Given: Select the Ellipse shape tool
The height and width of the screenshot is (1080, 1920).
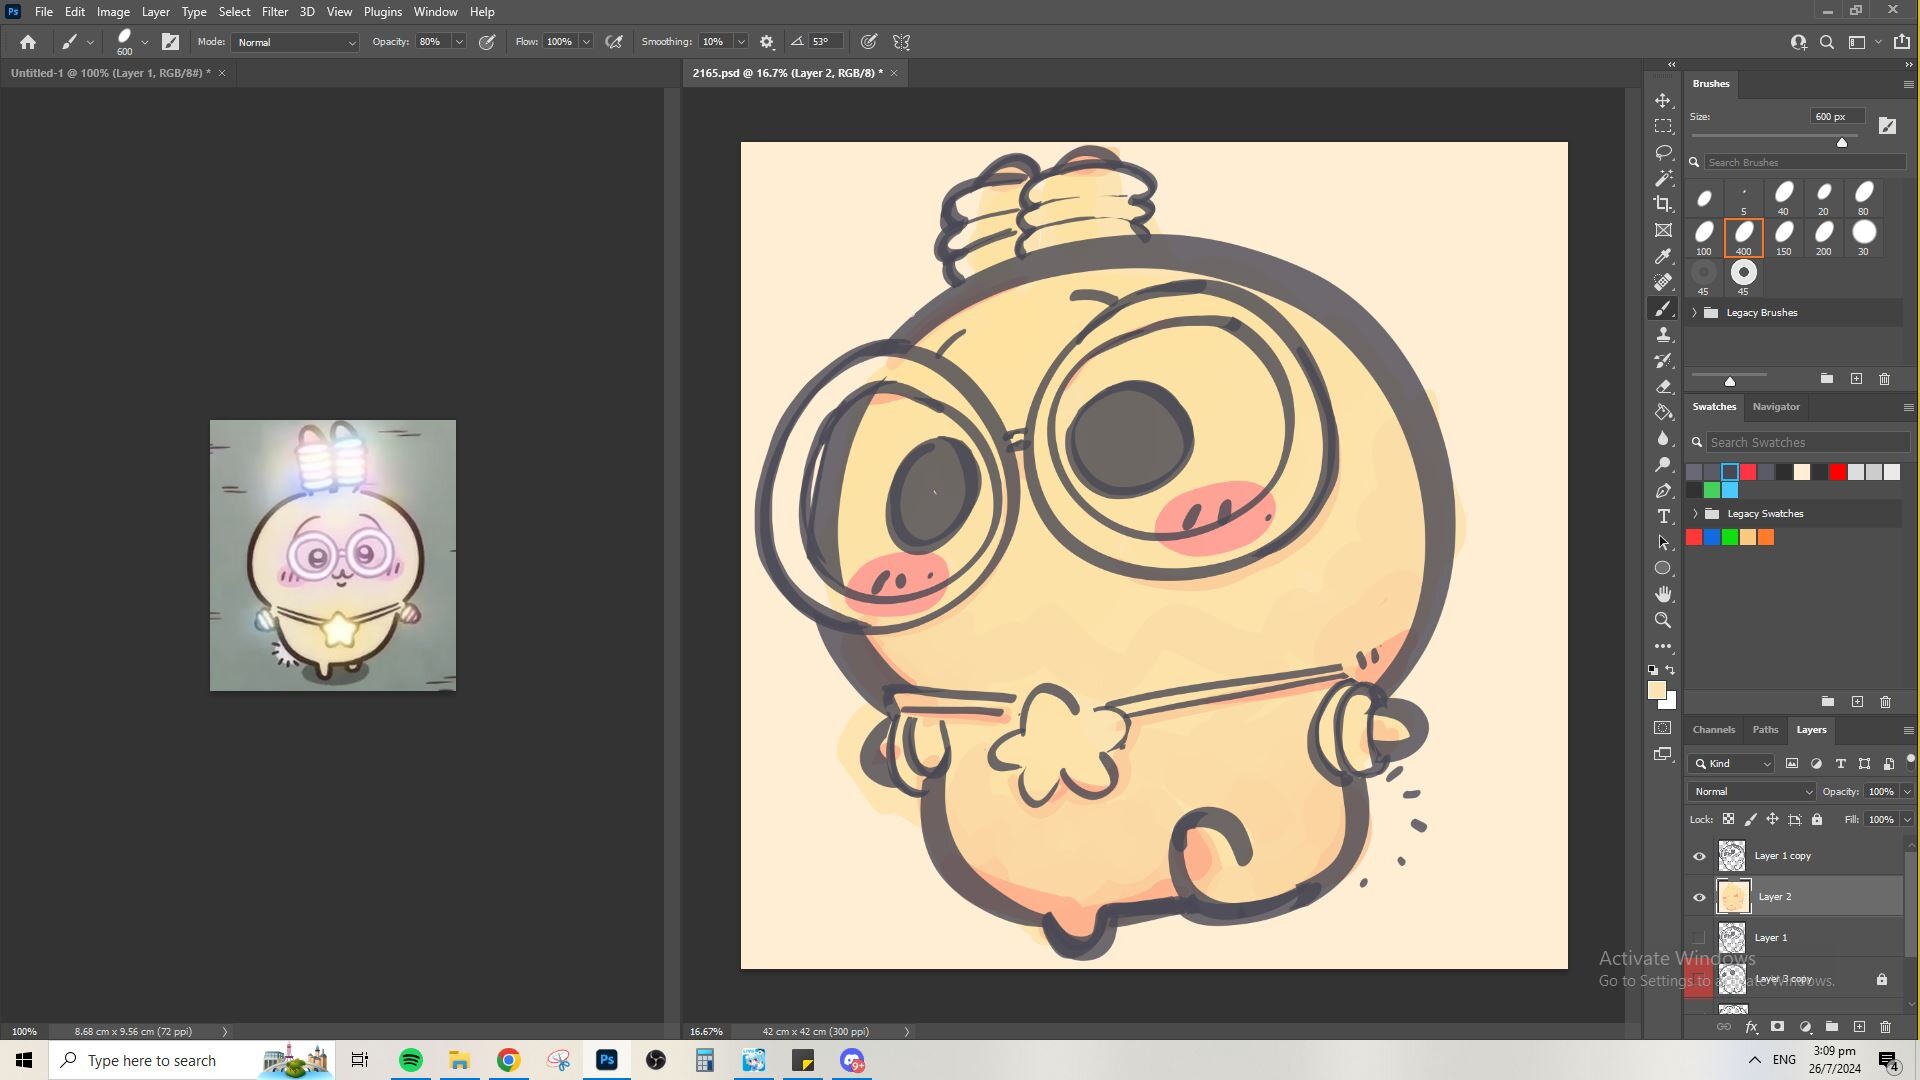Looking at the screenshot, I should 1663,569.
